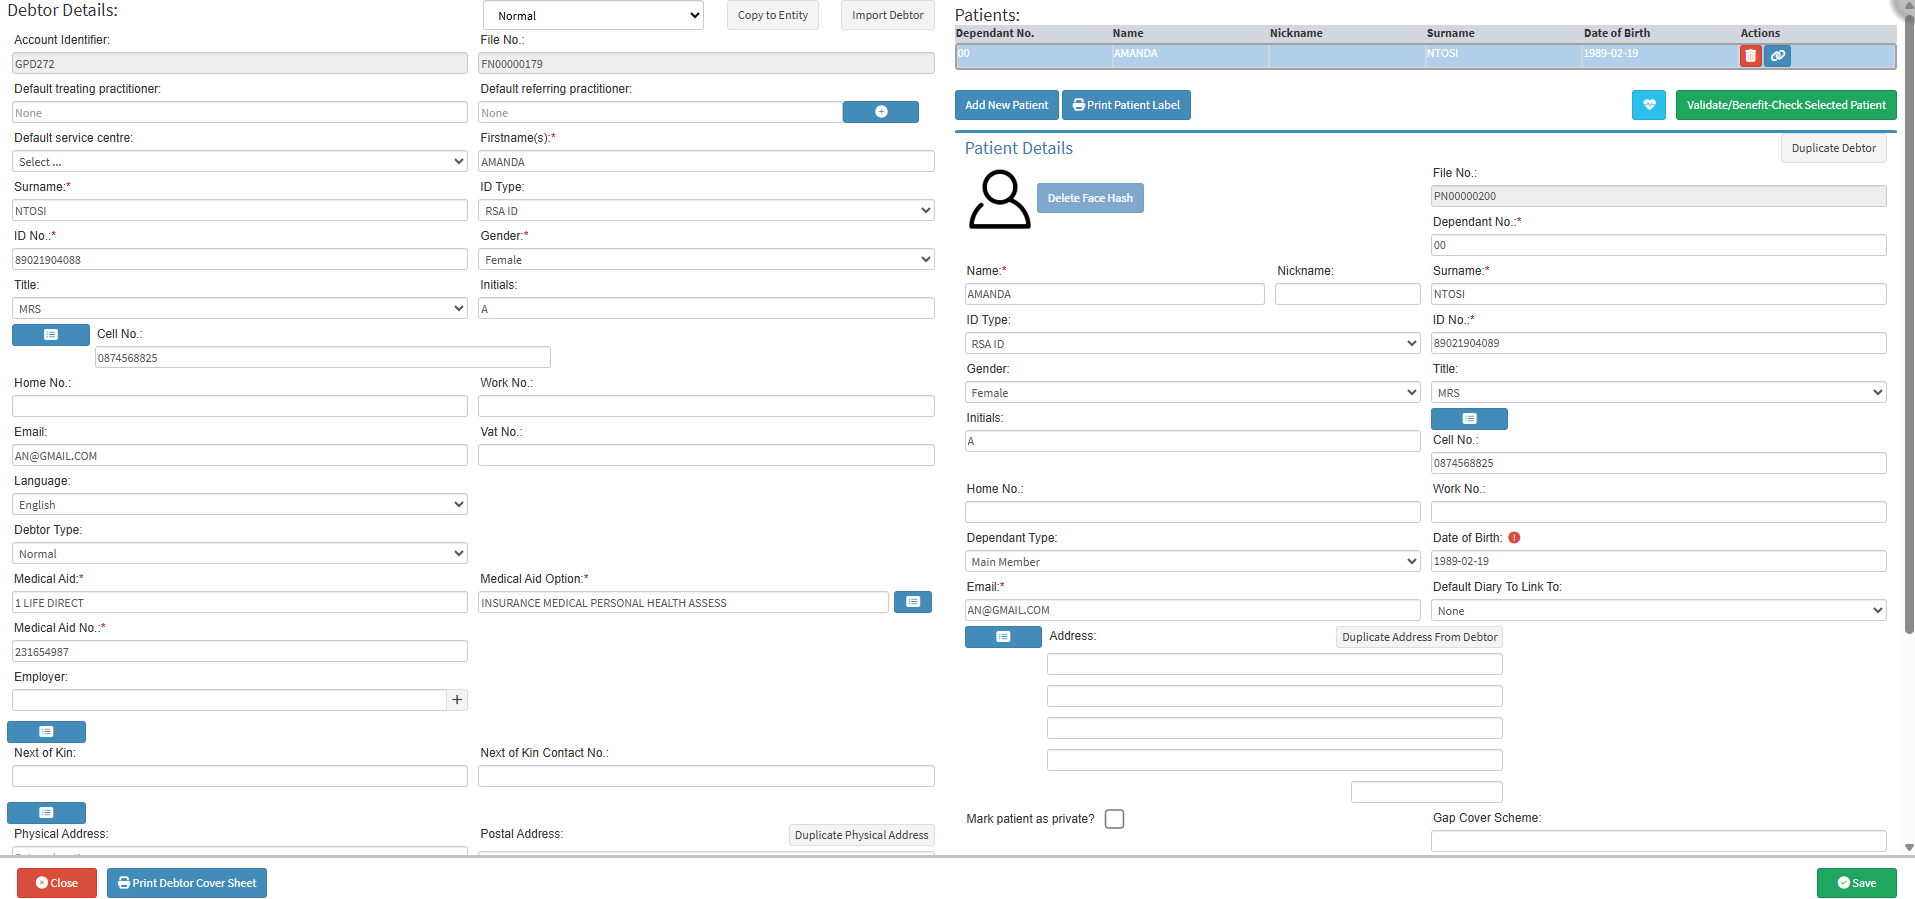Screen dimensions: 1915x899
Task: Click the green Save button
Action: (1856, 883)
